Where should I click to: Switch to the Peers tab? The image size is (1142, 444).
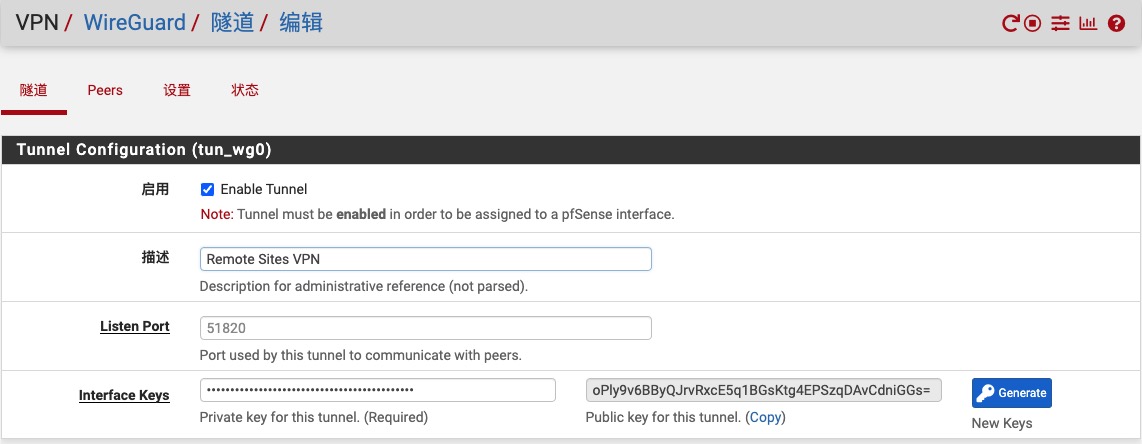[x=105, y=90]
